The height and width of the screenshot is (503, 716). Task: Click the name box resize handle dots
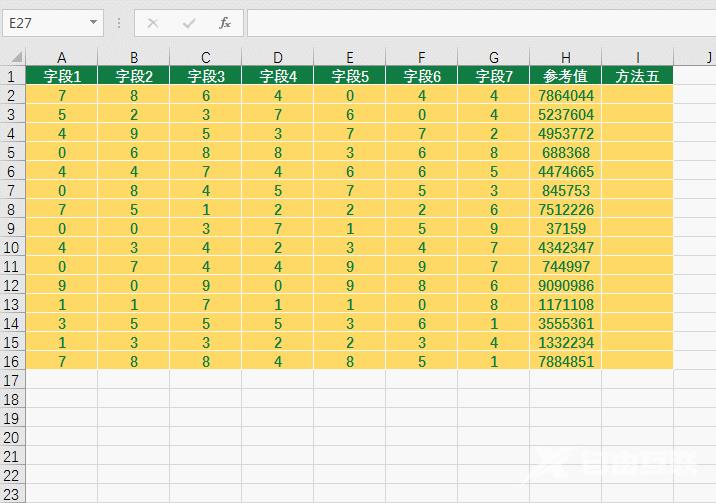(x=119, y=22)
